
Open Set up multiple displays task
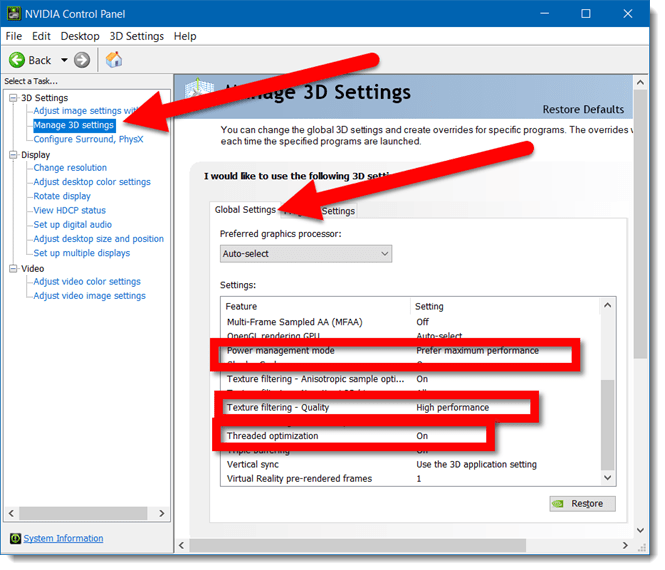point(82,253)
